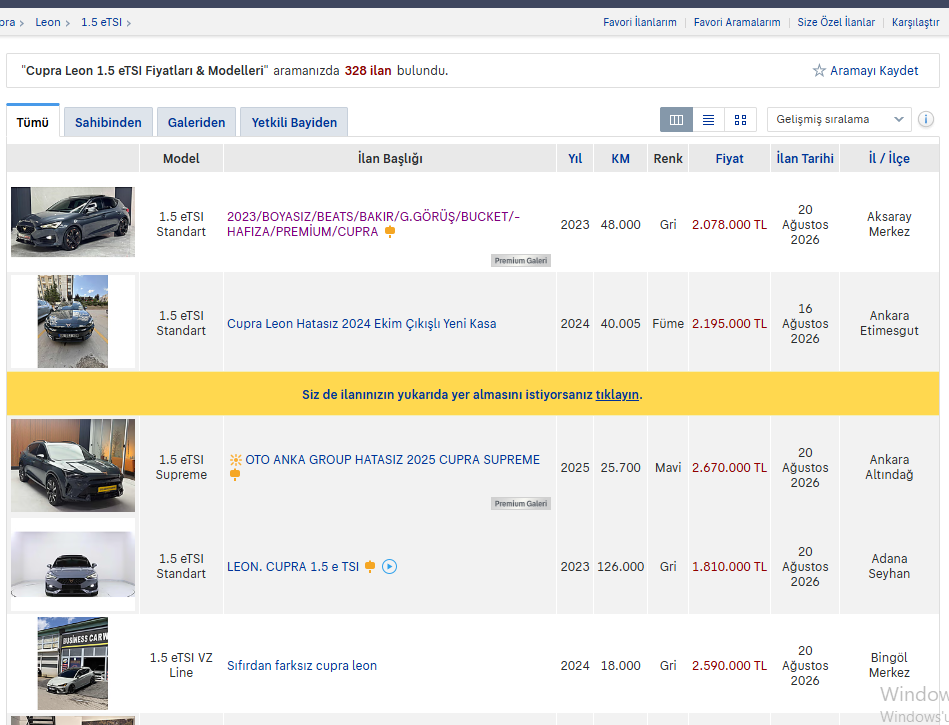Open Cupra Leon Hatasız 2024 Ekim listing
This screenshot has width=949, height=725.
pyautogui.click(x=361, y=324)
